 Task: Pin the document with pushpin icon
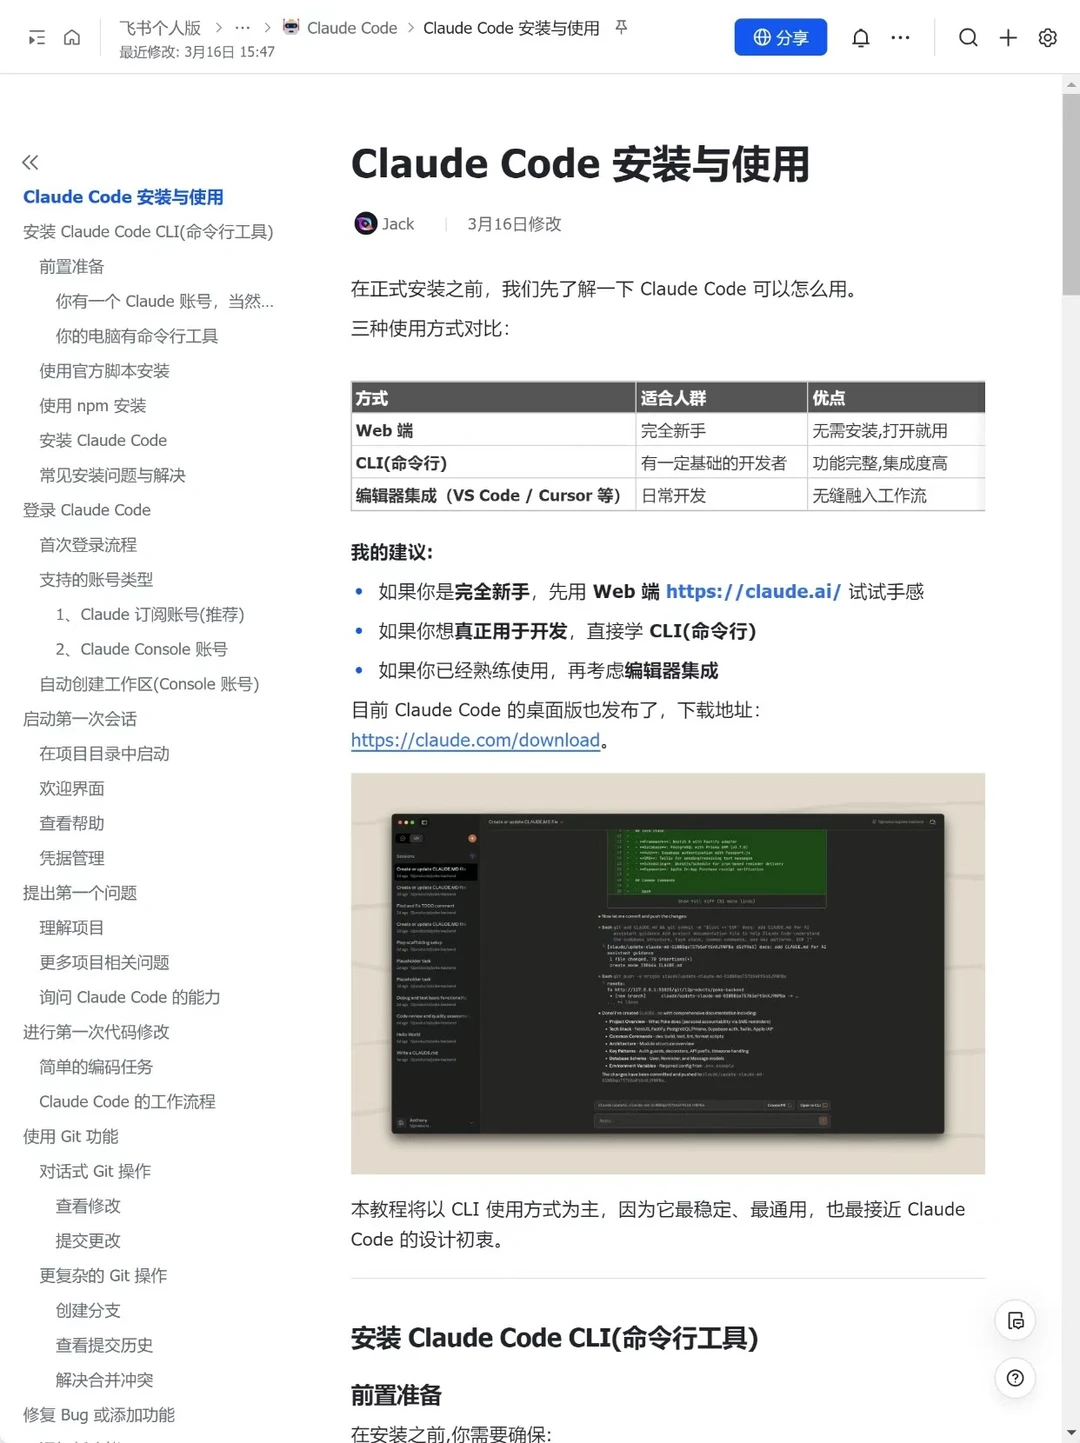(621, 27)
